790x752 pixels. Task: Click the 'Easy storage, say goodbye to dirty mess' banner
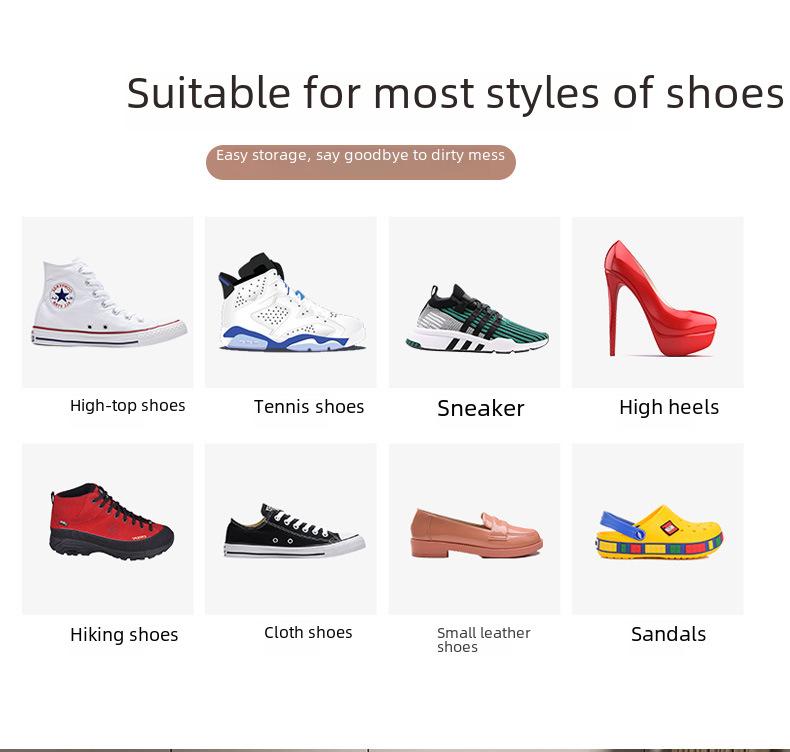click(361, 162)
